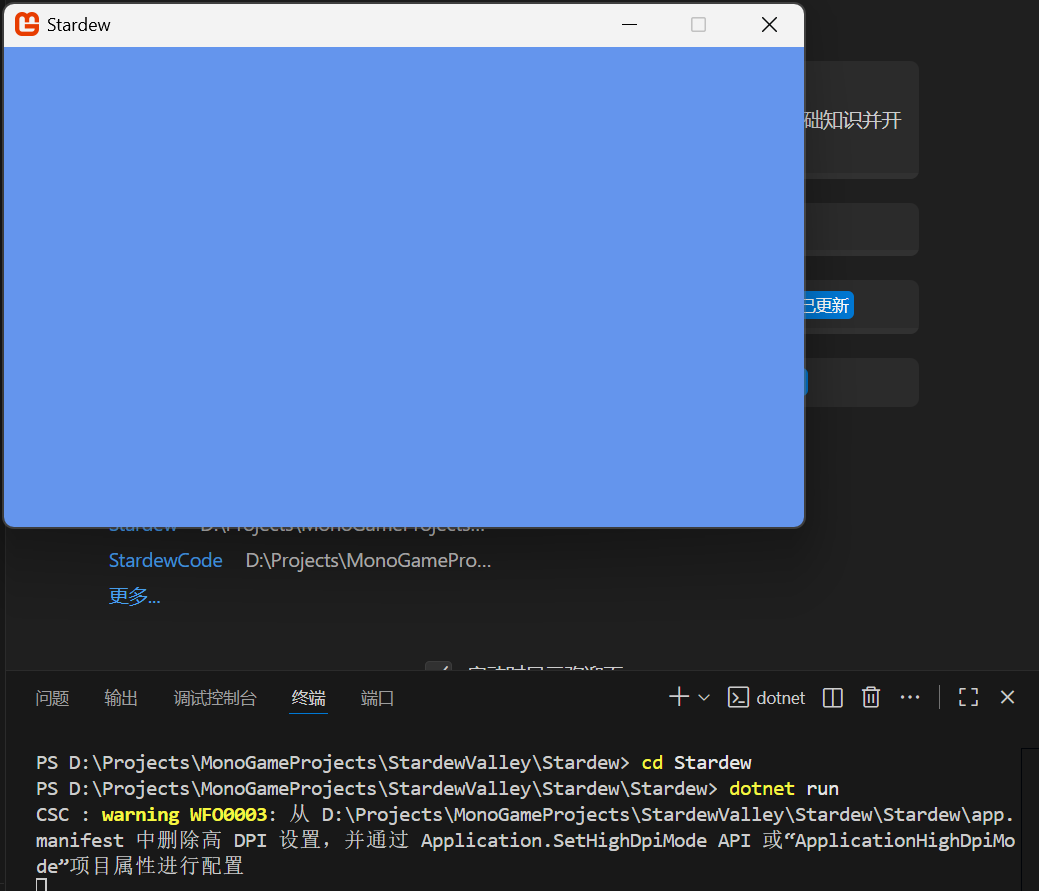Open the 问题 (Problems) panel tab
Screen dimensions: 1039x891
[52, 698]
